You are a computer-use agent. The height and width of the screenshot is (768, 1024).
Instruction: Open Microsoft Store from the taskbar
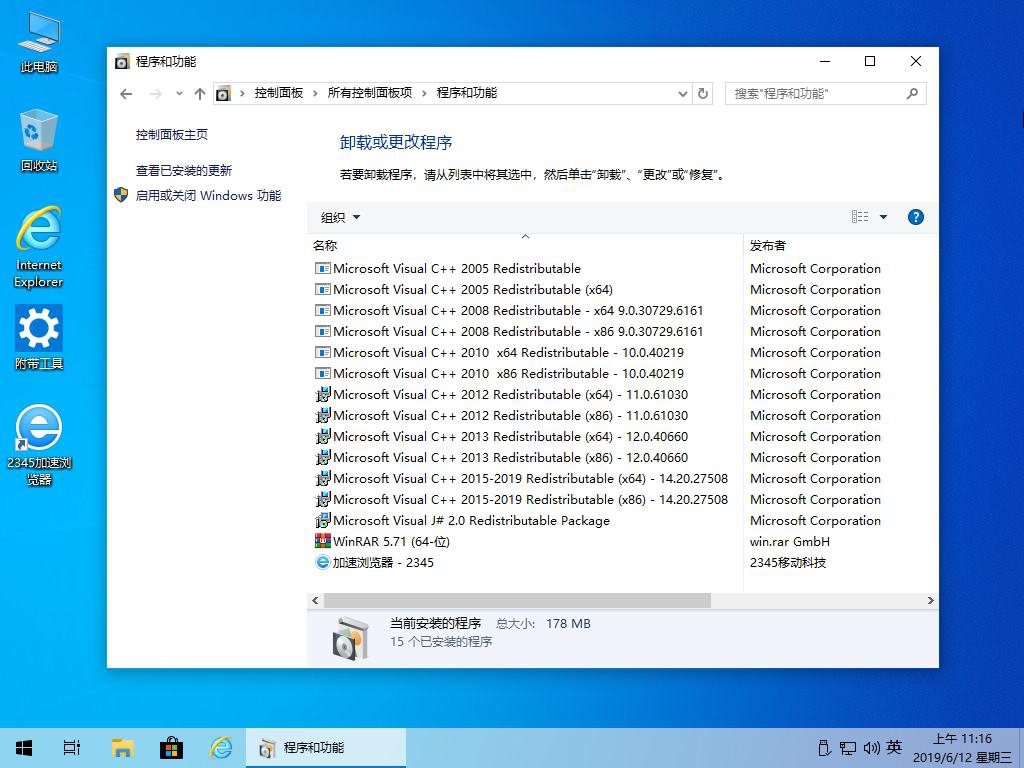(x=171, y=748)
